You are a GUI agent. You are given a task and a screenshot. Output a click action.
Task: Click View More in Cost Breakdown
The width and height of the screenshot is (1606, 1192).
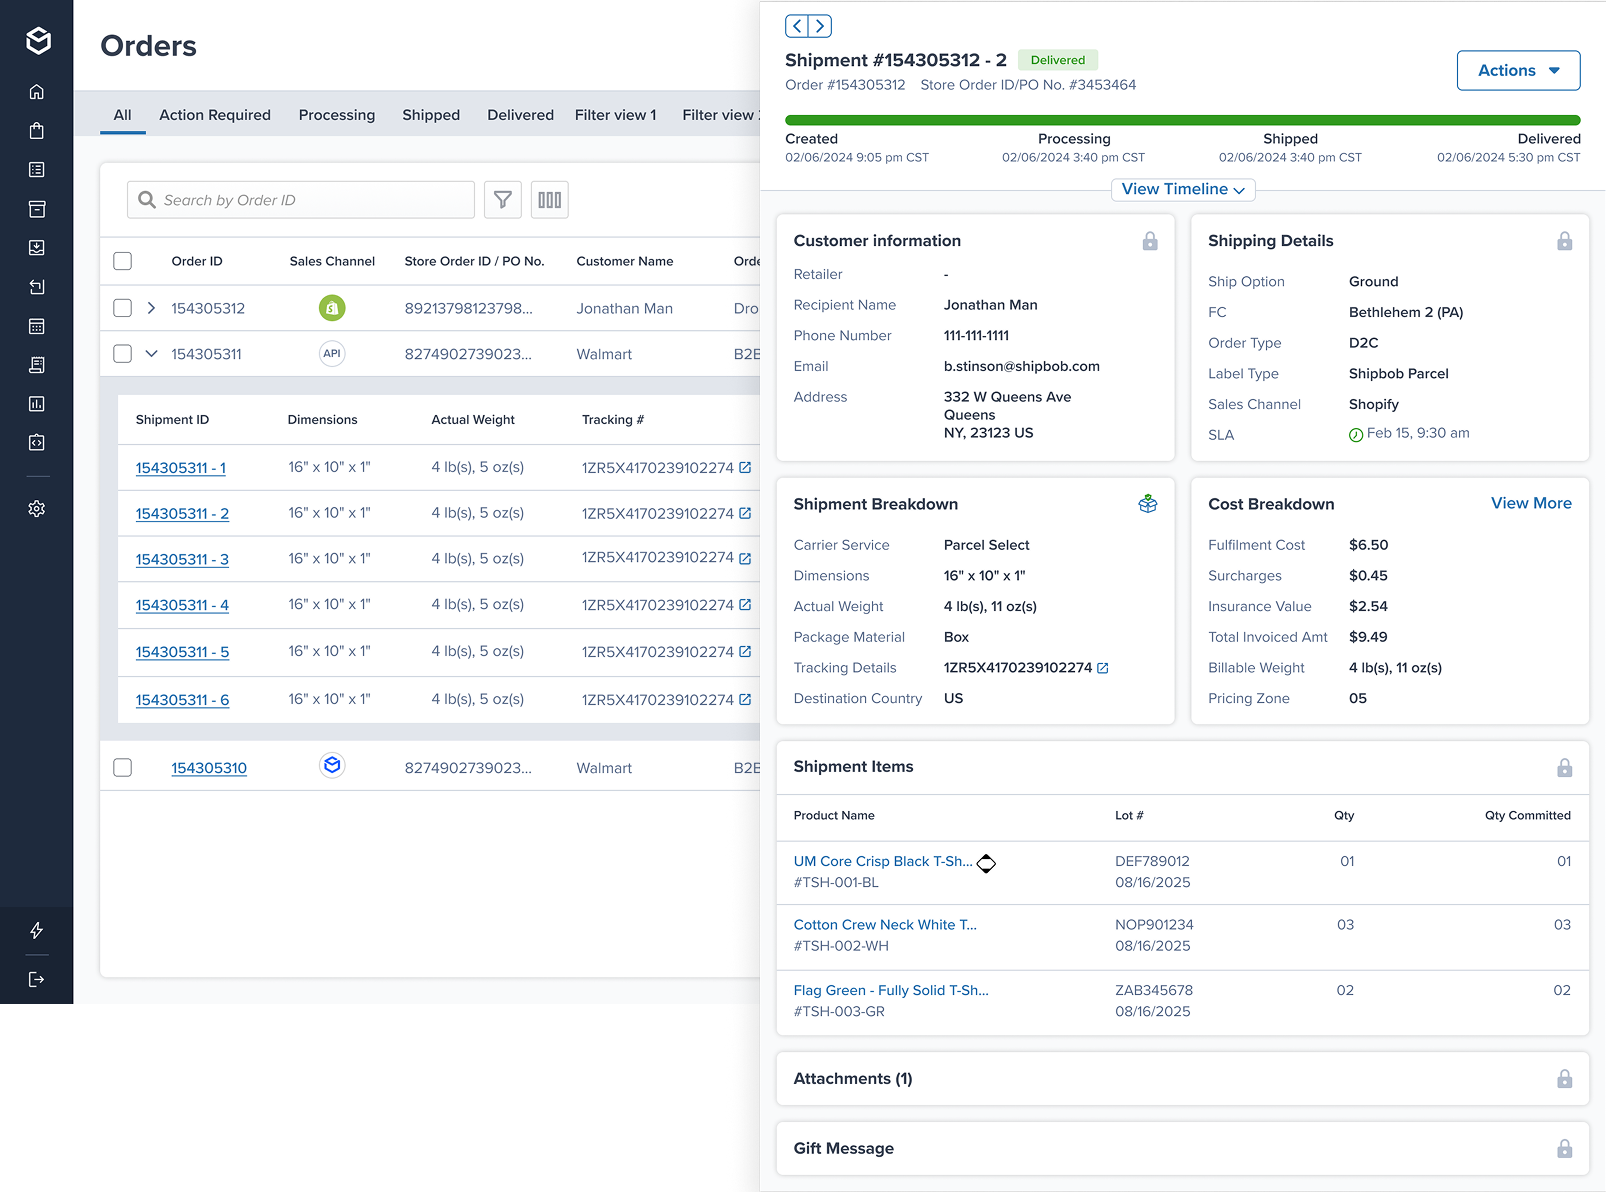tap(1531, 504)
